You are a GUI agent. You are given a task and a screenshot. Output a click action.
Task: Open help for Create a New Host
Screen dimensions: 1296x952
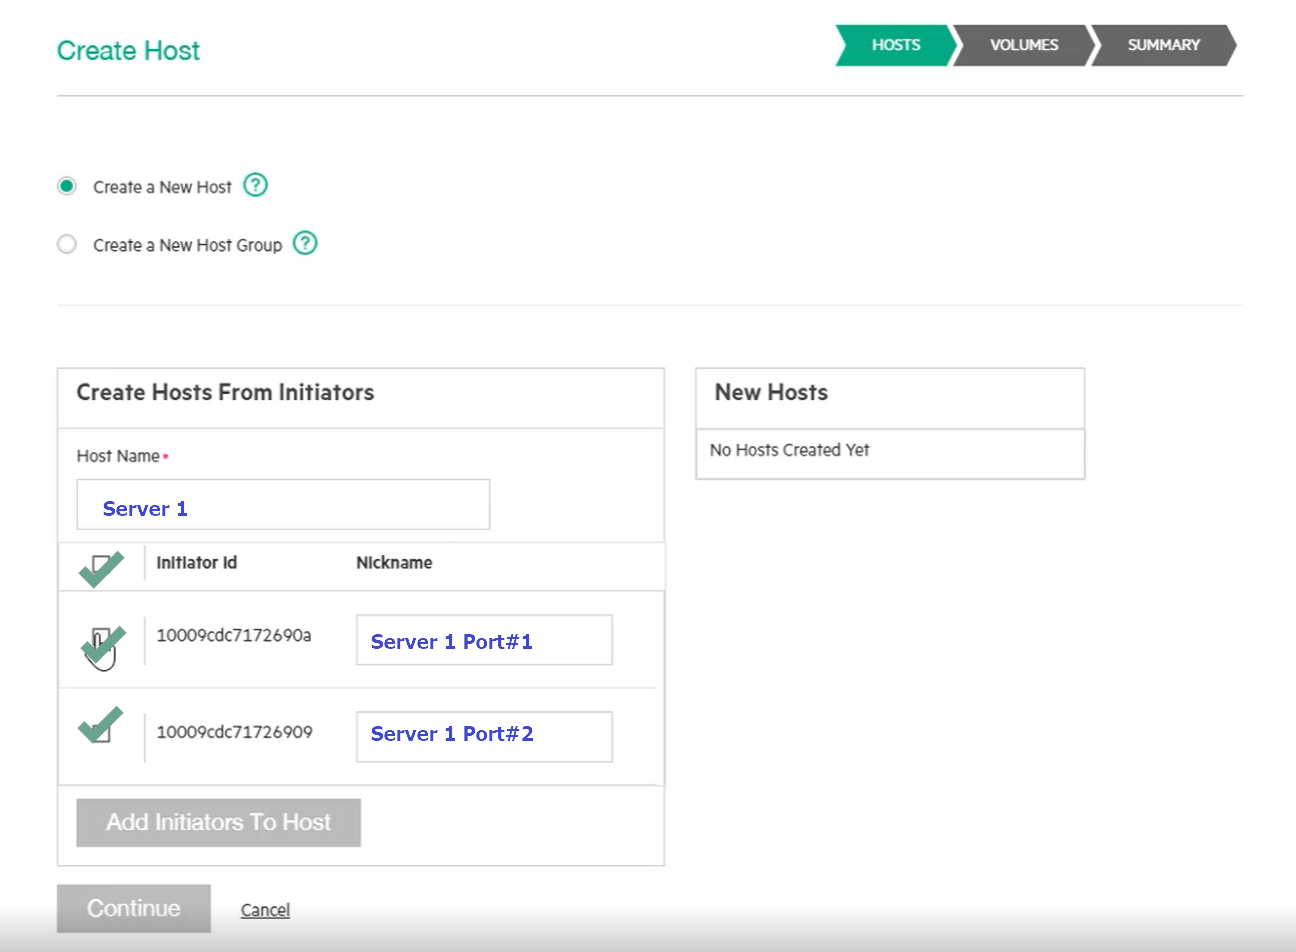click(255, 186)
